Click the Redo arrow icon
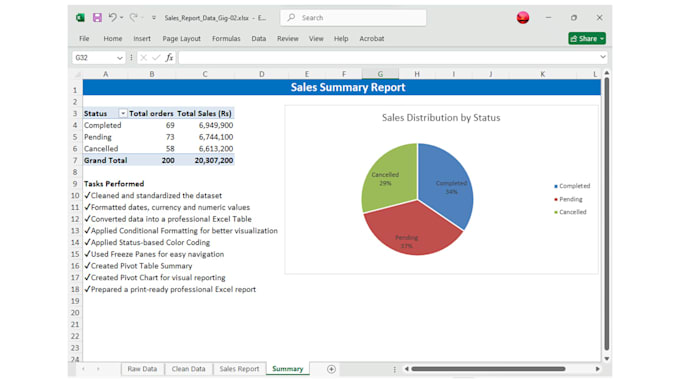The image size is (680, 383). [x=134, y=17]
